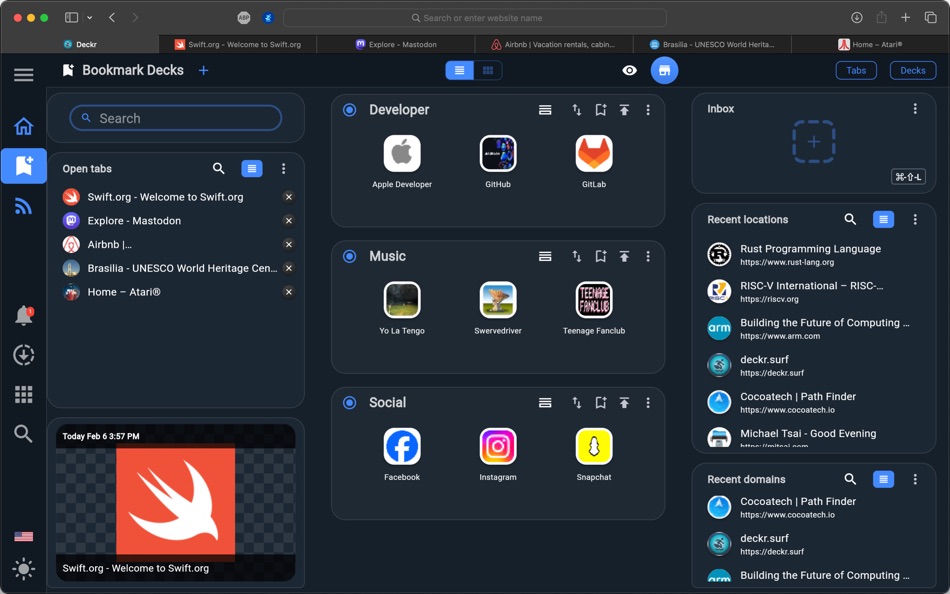Click the Decks button
950x594 pixels.
pyautogui.click(x=912, y=70)
